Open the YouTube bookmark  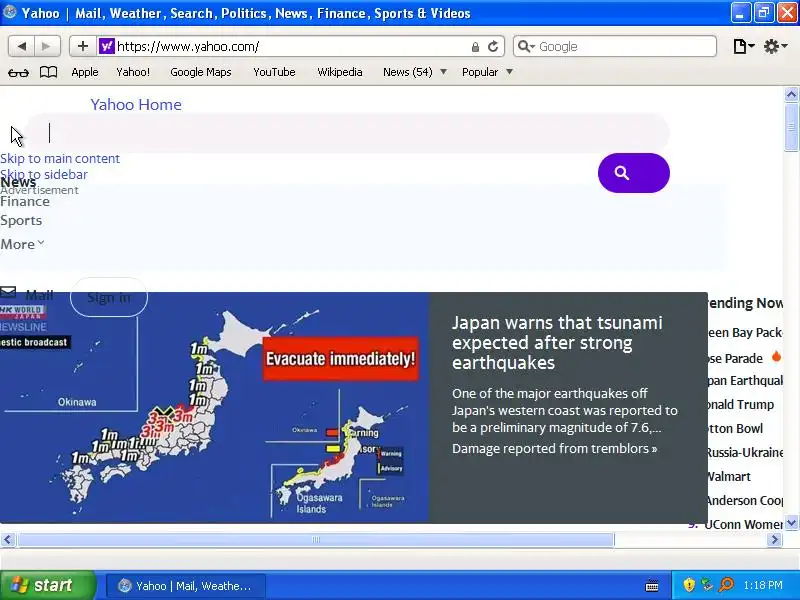274,72
